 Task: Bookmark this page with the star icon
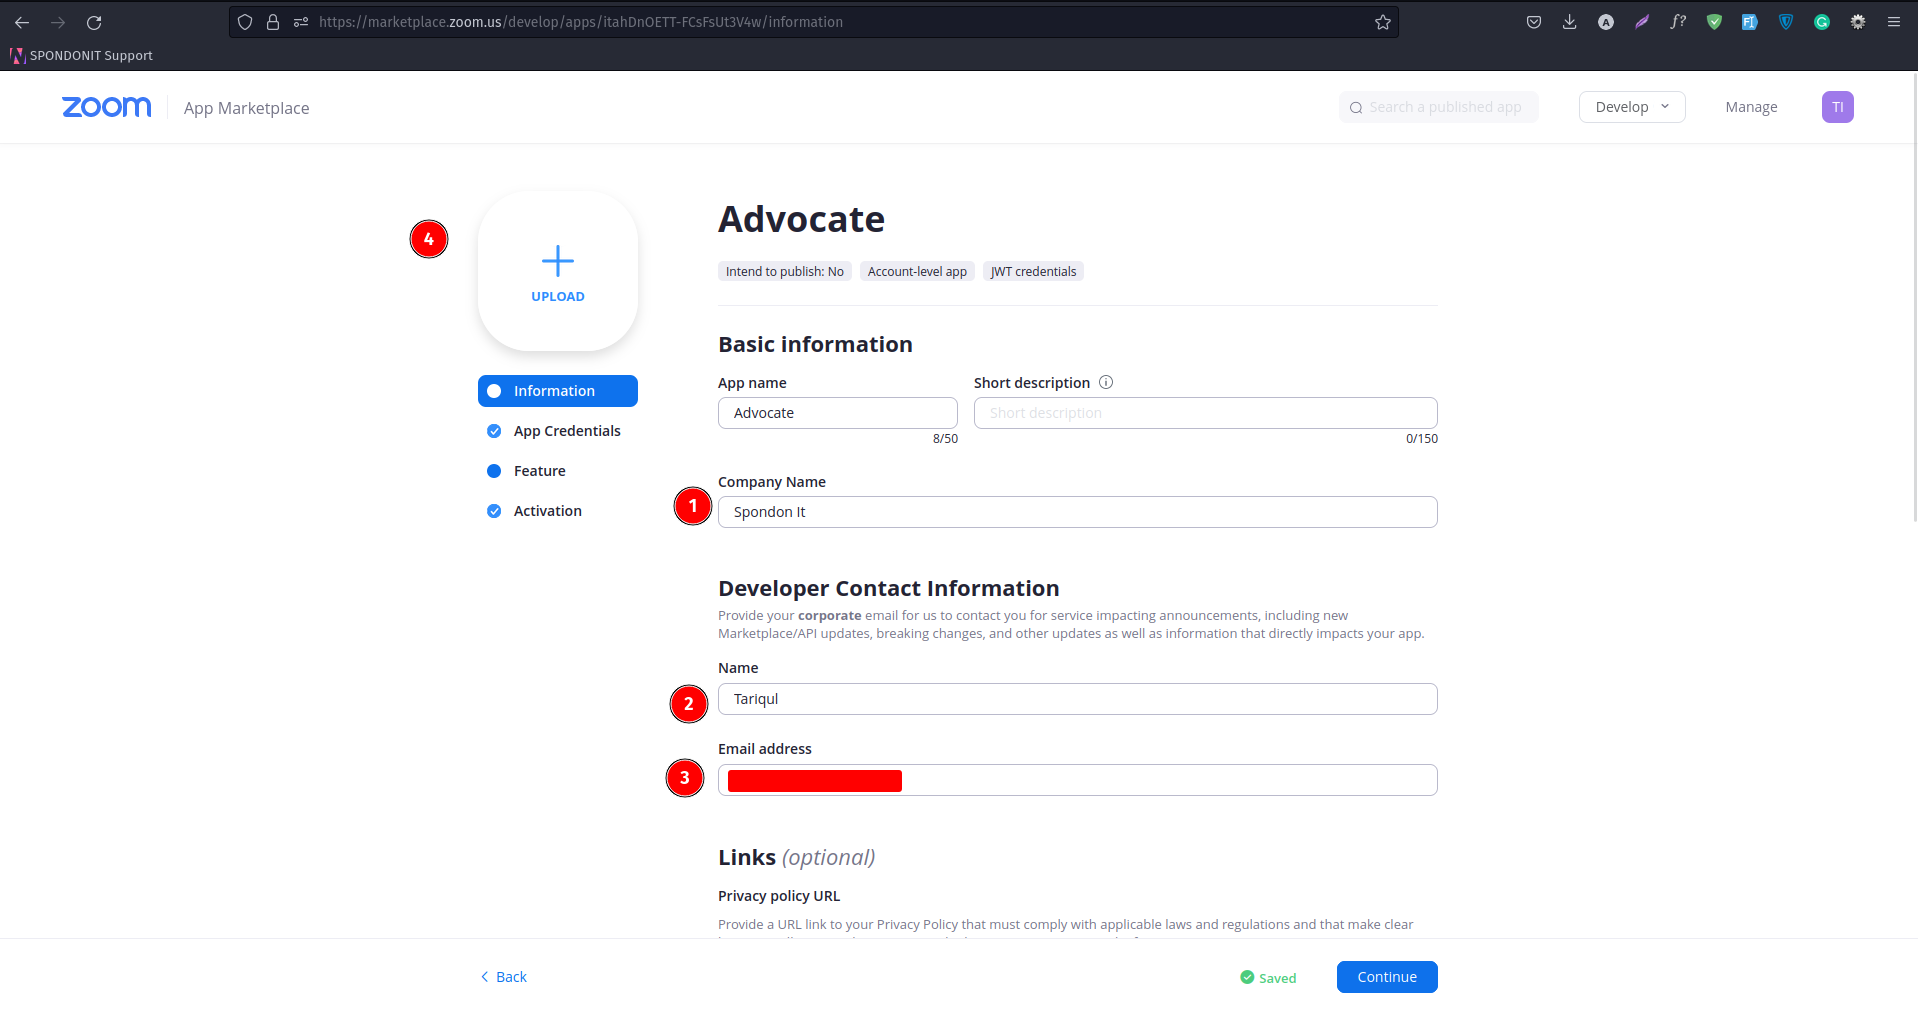[1383, 22]
